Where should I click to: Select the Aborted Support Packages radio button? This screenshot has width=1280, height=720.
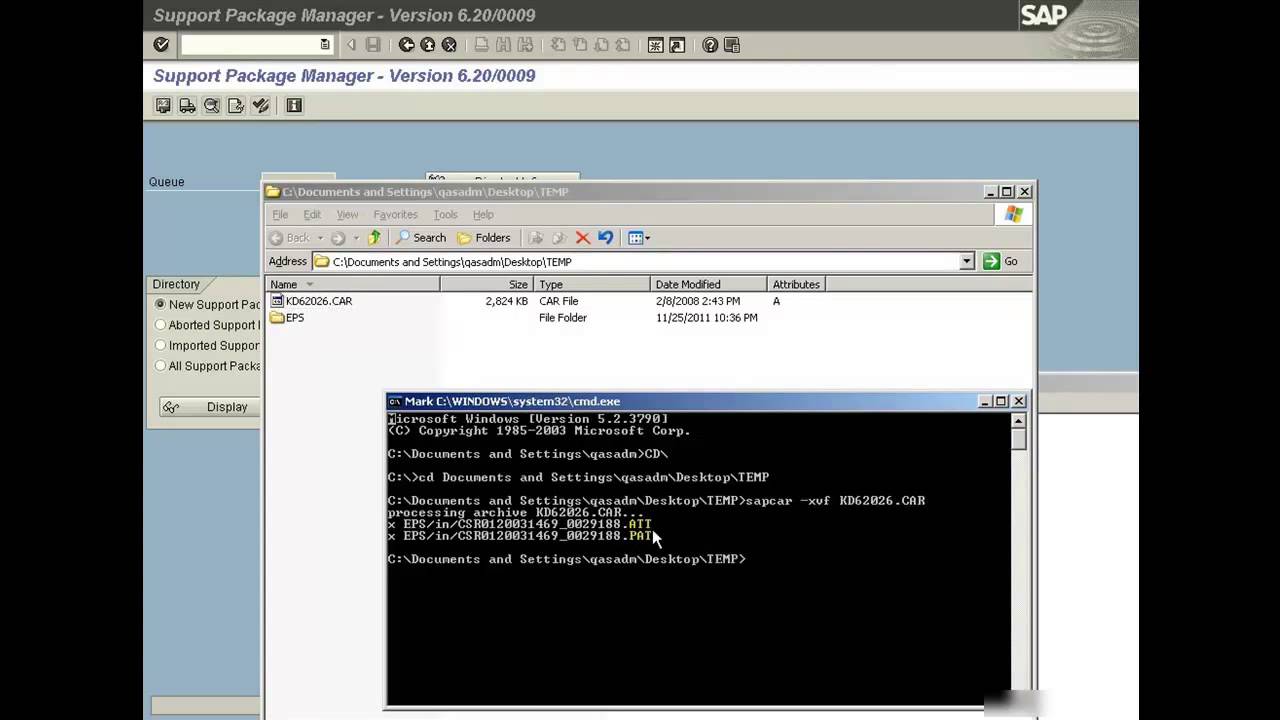(x=160, y=325)
